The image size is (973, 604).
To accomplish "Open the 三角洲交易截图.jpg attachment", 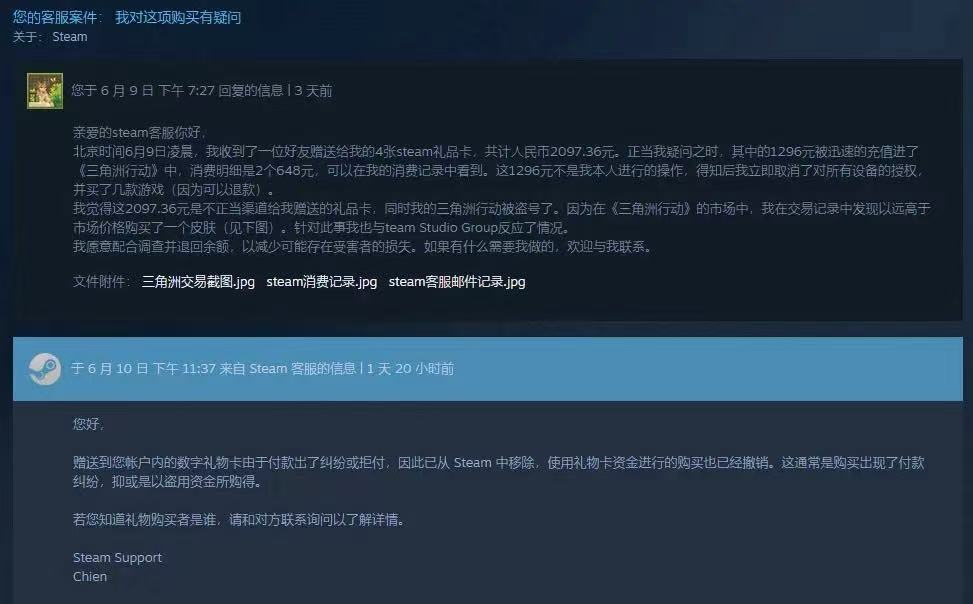I will point(198,282).
